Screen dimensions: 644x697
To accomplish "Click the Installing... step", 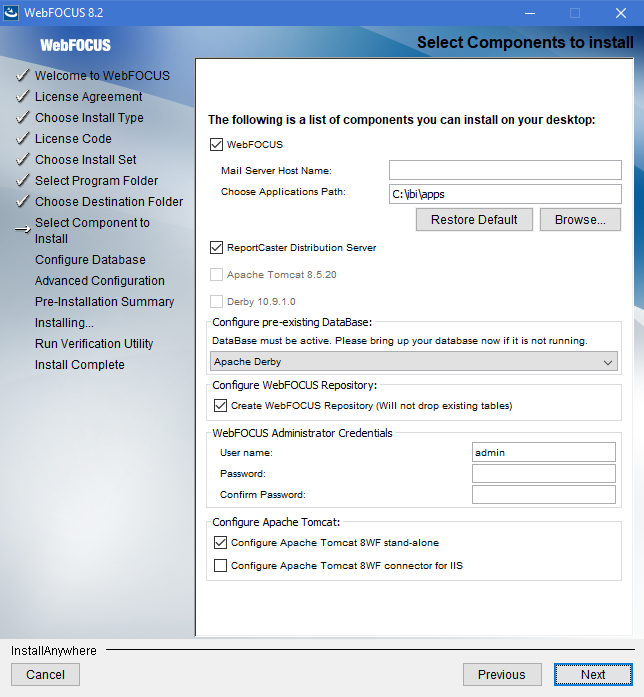I will (64, 323).
